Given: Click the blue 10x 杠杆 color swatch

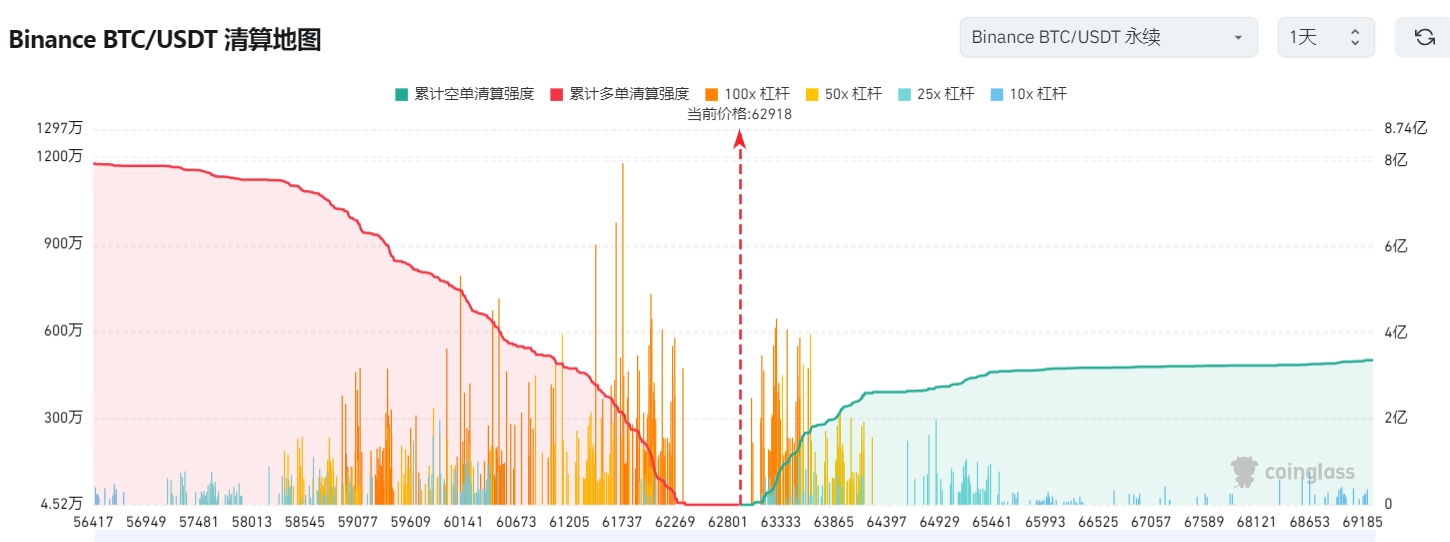Looking at the screenshot, I should coord(997,94).
